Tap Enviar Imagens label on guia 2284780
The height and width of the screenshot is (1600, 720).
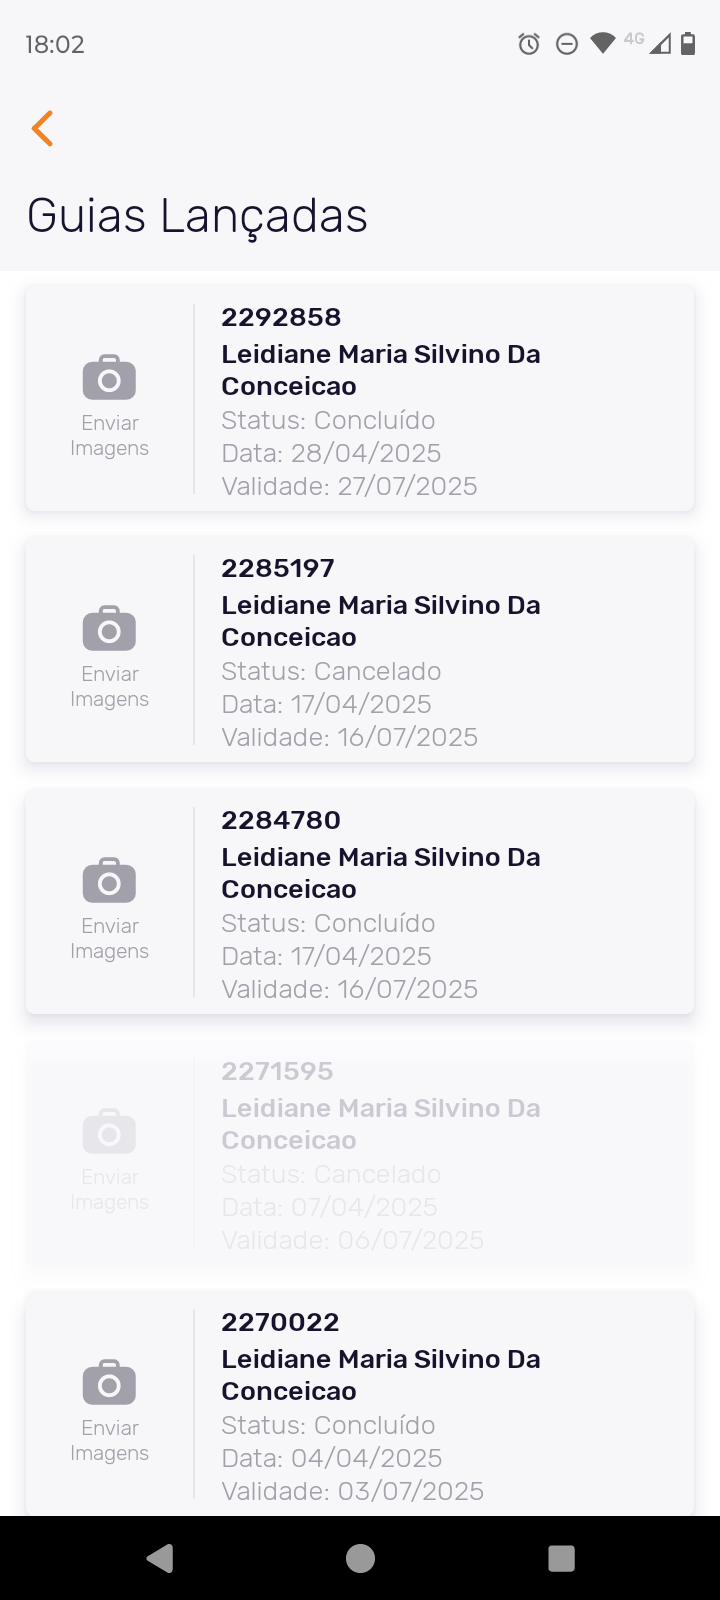(x=109, y=939)
